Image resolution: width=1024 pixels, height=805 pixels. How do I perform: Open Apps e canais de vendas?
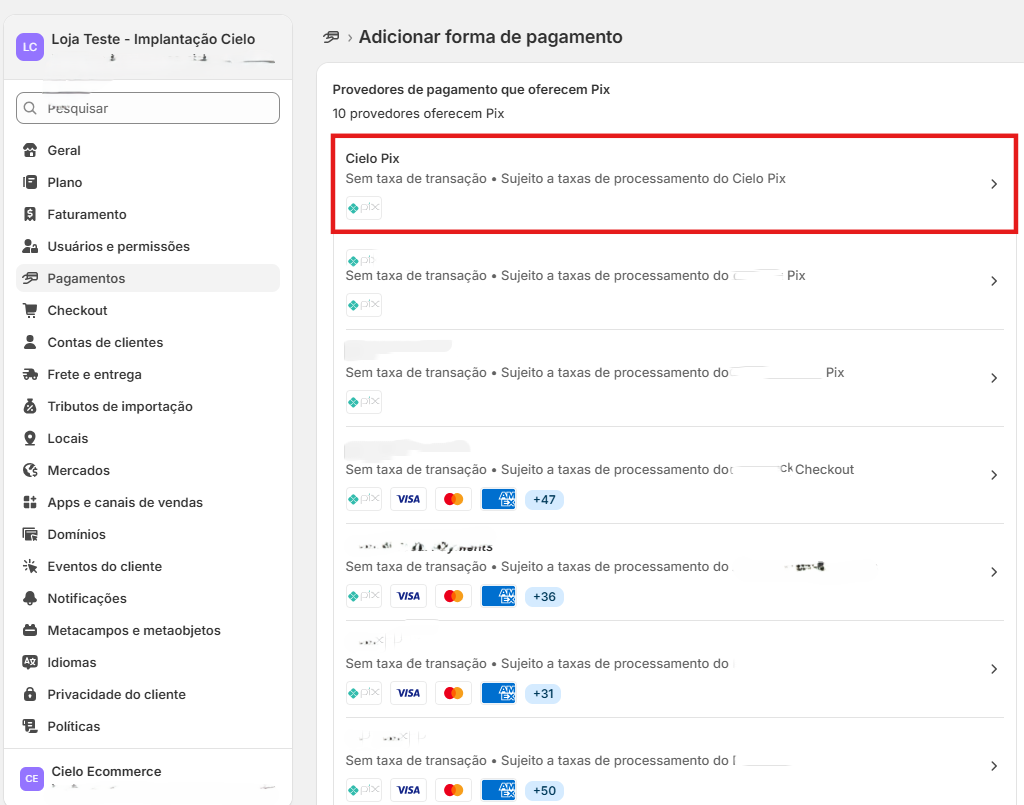tap(148, 502)
